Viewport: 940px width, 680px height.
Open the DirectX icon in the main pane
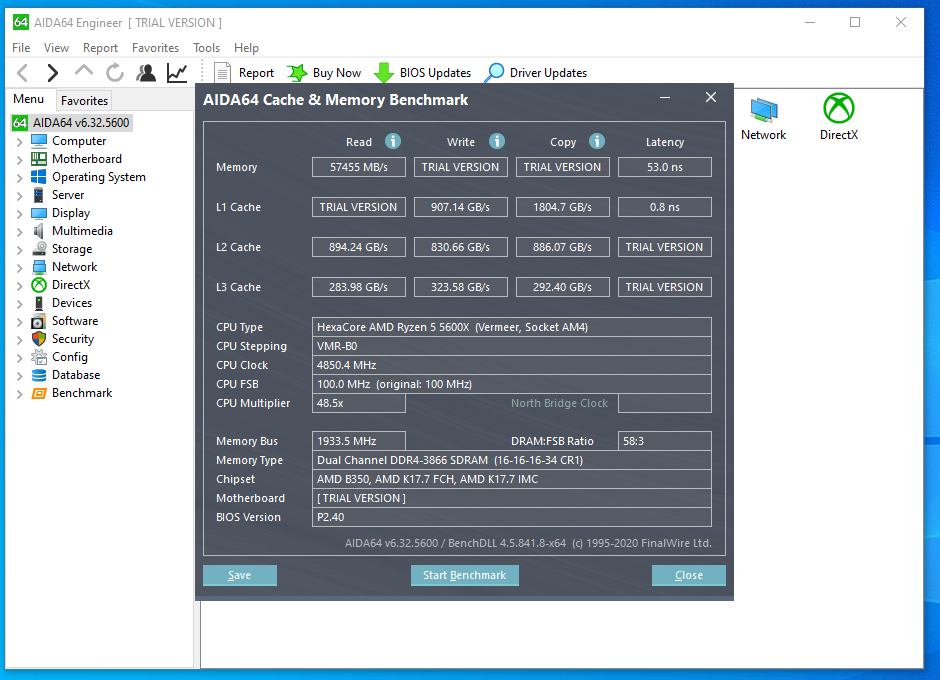(x=839, y=109)
